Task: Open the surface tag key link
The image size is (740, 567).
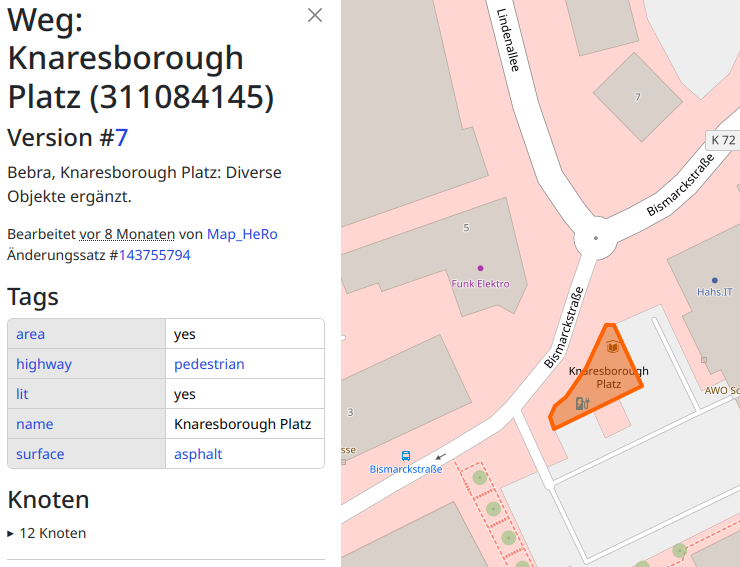Action: (x=40, y=454)
